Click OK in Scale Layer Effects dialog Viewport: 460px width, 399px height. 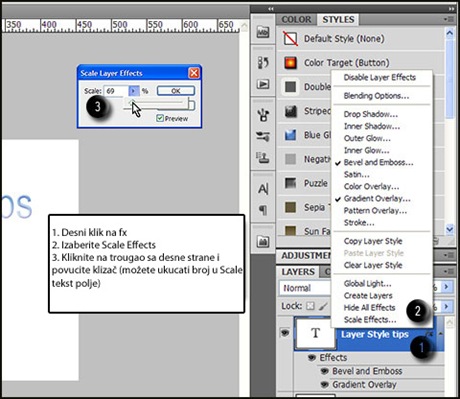[176, 91]
